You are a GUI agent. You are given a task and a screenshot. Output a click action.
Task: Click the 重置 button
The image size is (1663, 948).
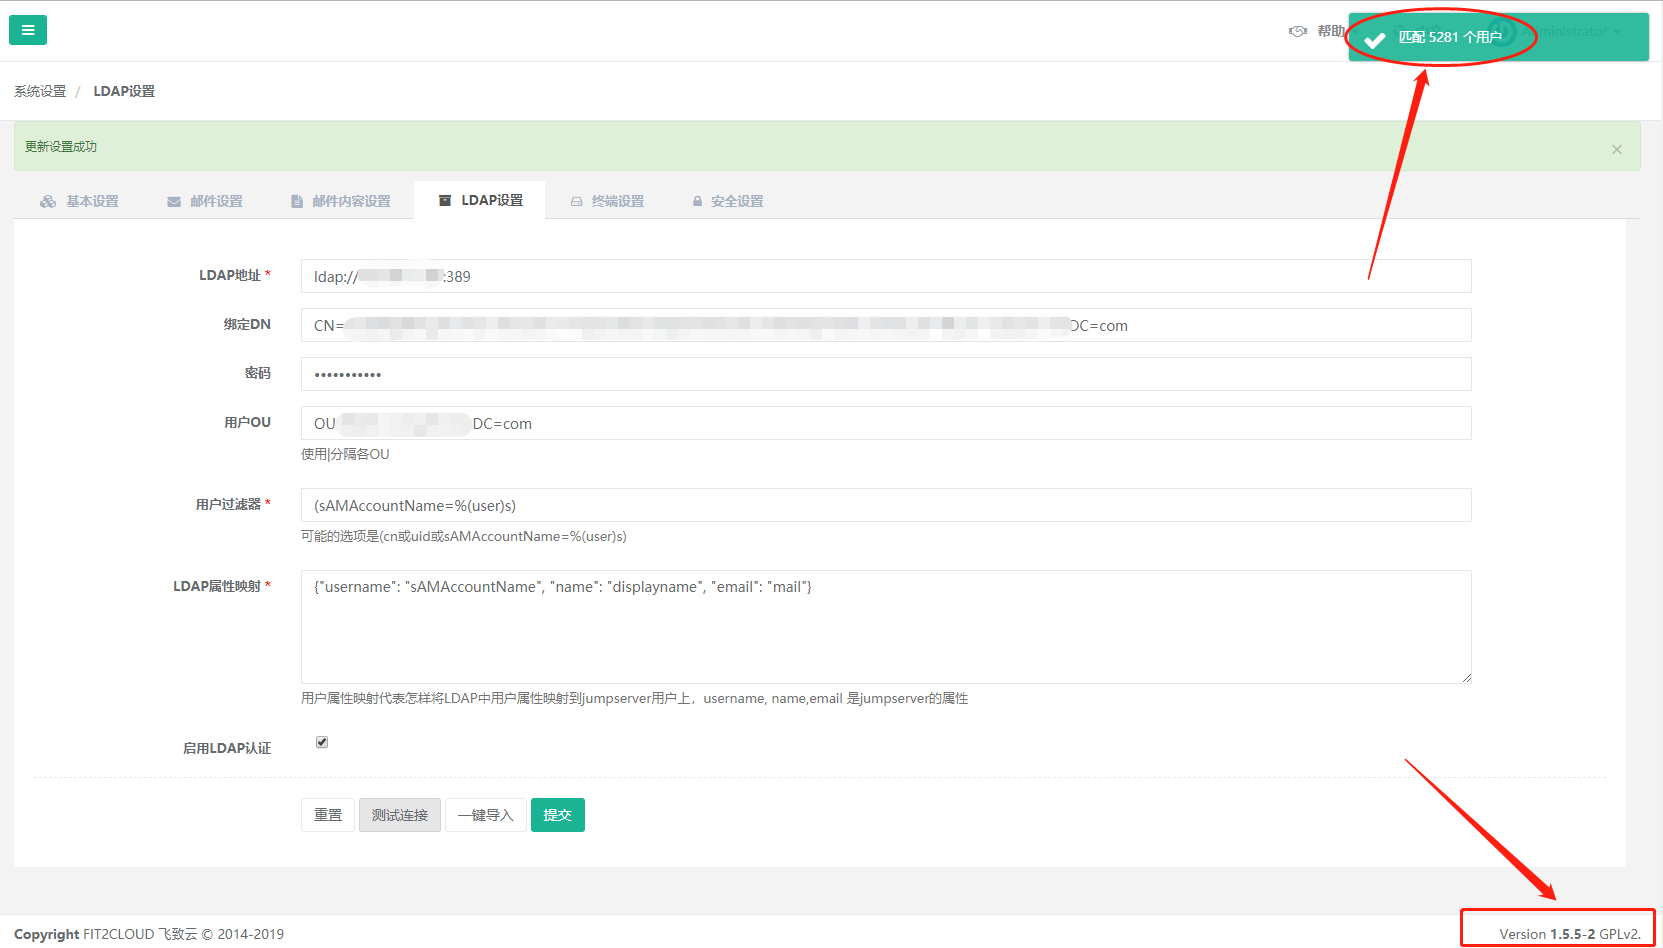pyautogui.click(x=328, y=815)
